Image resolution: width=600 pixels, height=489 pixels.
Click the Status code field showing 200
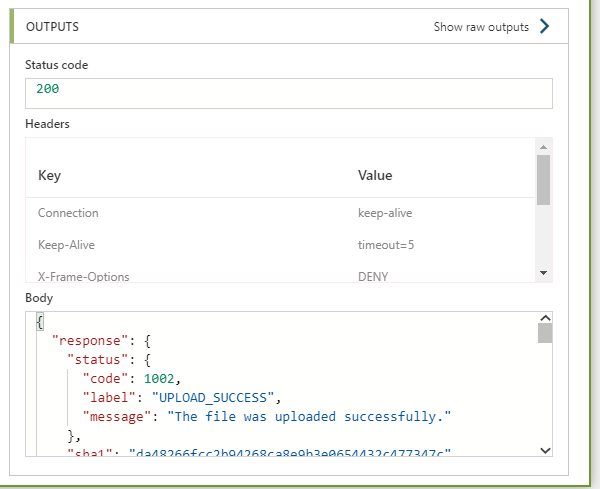pos(288,91)
